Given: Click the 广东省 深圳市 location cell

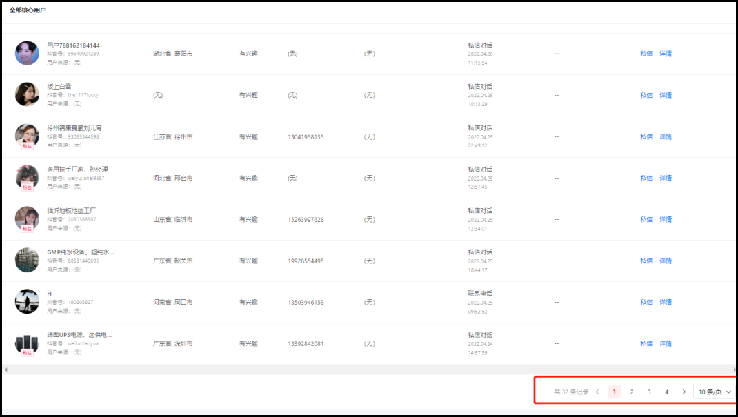Looking at the screenshot, I should pyautogui.click(x=173, y=344).
